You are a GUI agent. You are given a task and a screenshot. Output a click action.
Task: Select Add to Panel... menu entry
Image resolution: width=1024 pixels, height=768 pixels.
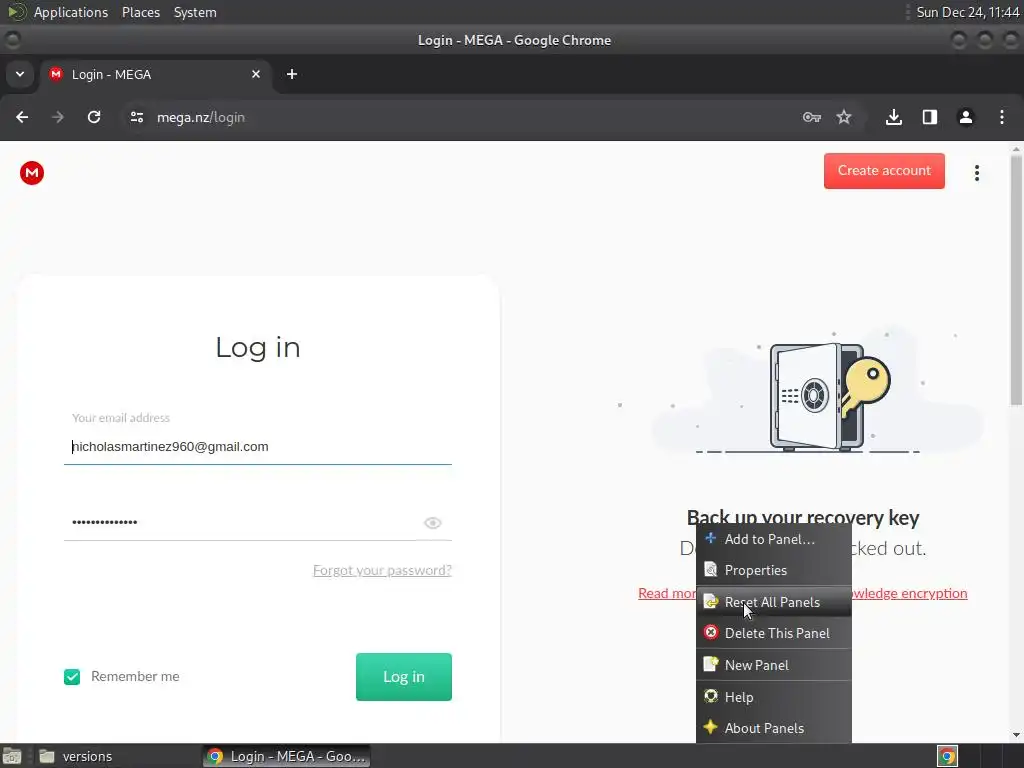[774, 539]
